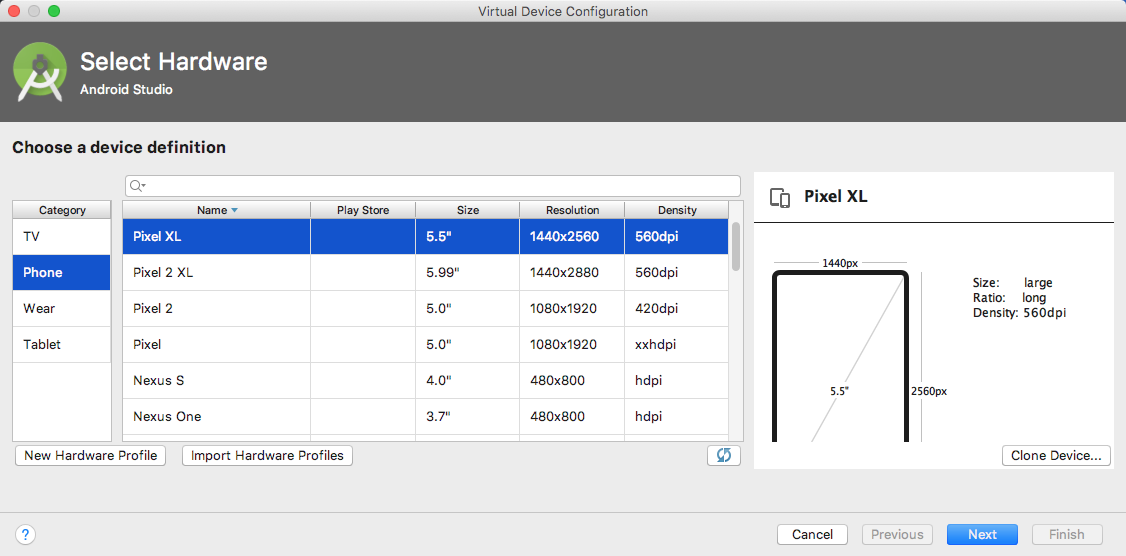The width and height of the screenshot is (1126, 556).
Task: Click the device table vertical scrollbar
Action: tap(736, 246)
